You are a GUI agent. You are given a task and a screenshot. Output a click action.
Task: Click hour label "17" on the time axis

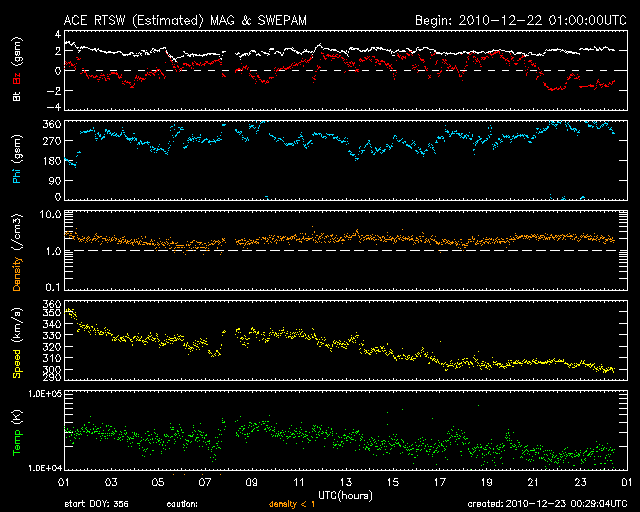[440, 483]
